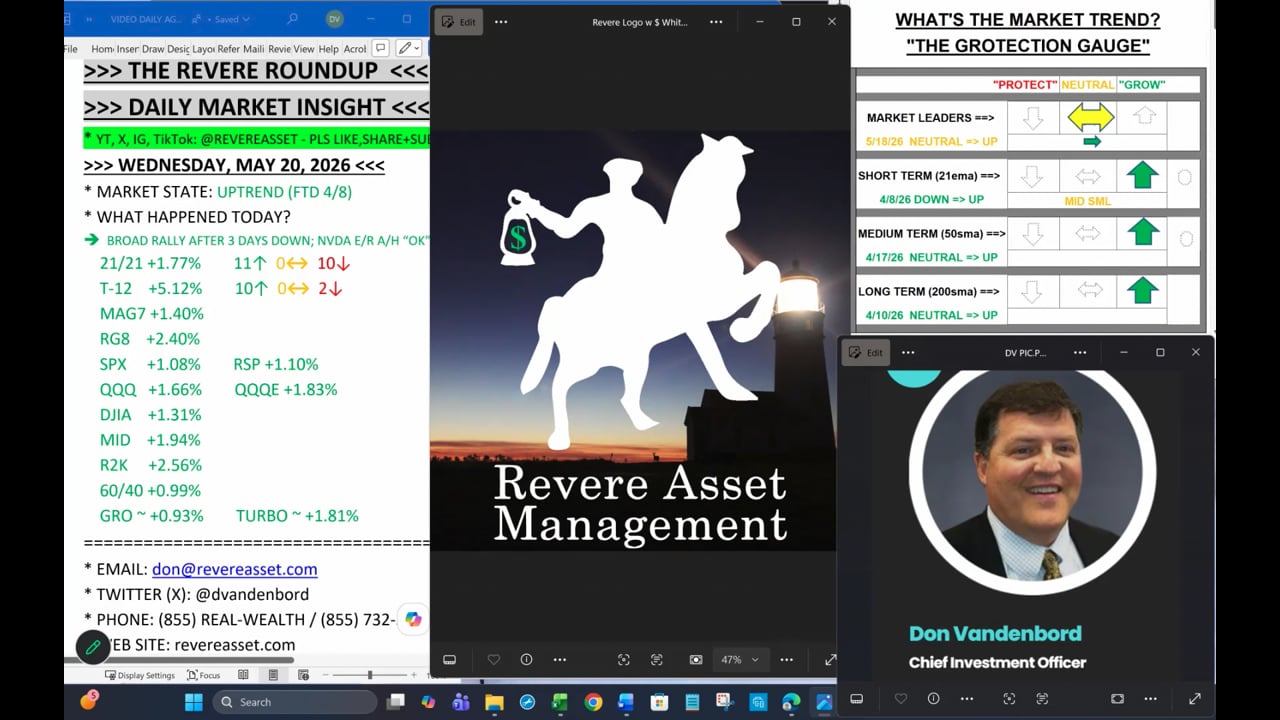Enter full screen in the DV PIC window
The image size is (1280, 720).
(1194, 699)
